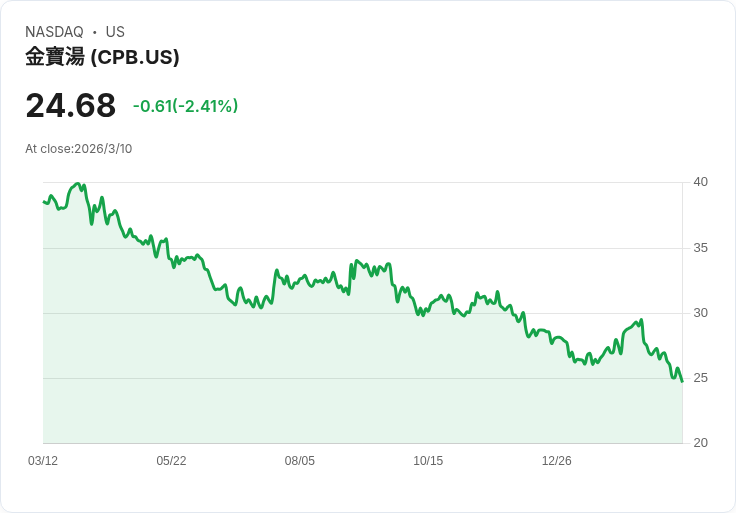The height and width of the screenshot is (513, 736).
Task: Click the 03/12 date axis label
Action: (x=43, y=460)
